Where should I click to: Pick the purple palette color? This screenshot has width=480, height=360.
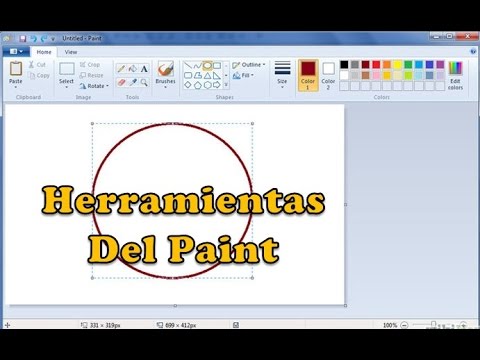pos(440,64)
